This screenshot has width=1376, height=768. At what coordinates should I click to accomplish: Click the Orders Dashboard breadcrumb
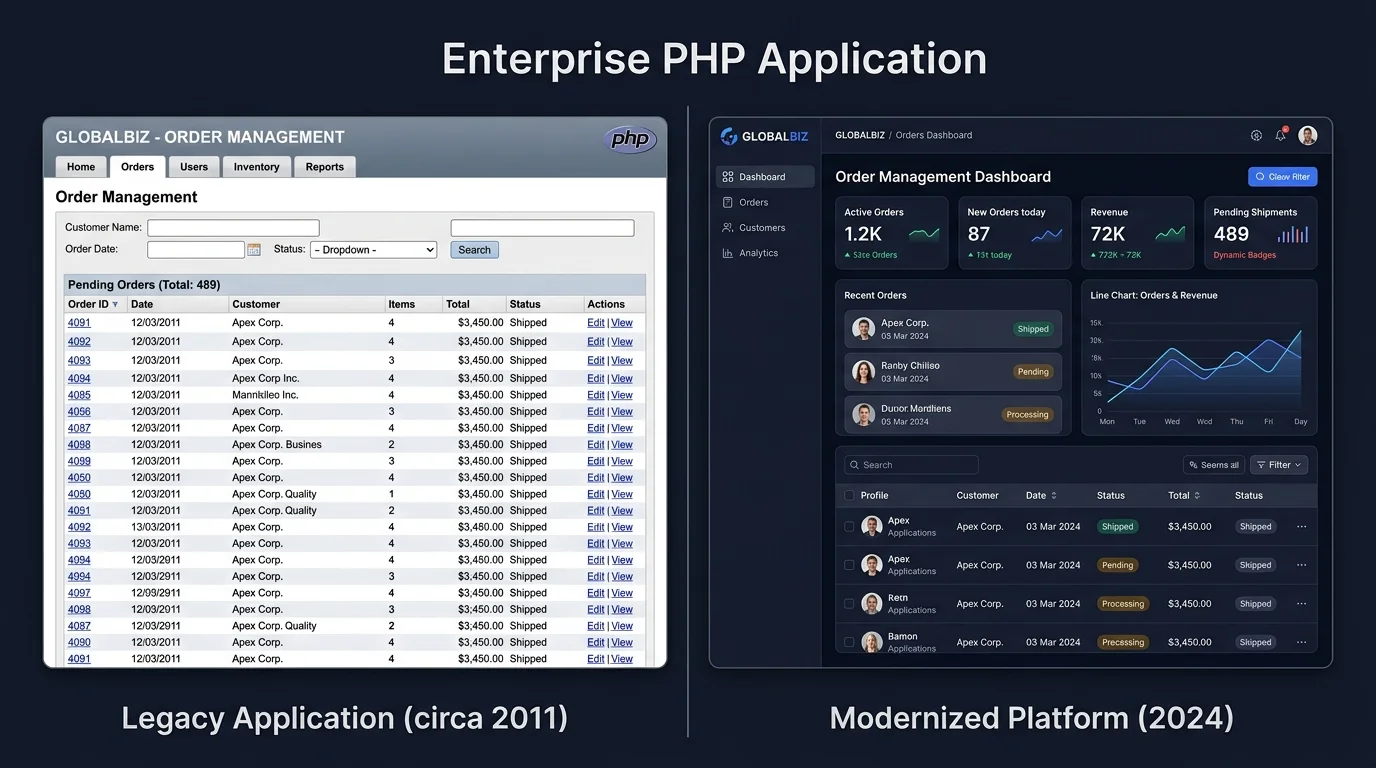point(934,135)
